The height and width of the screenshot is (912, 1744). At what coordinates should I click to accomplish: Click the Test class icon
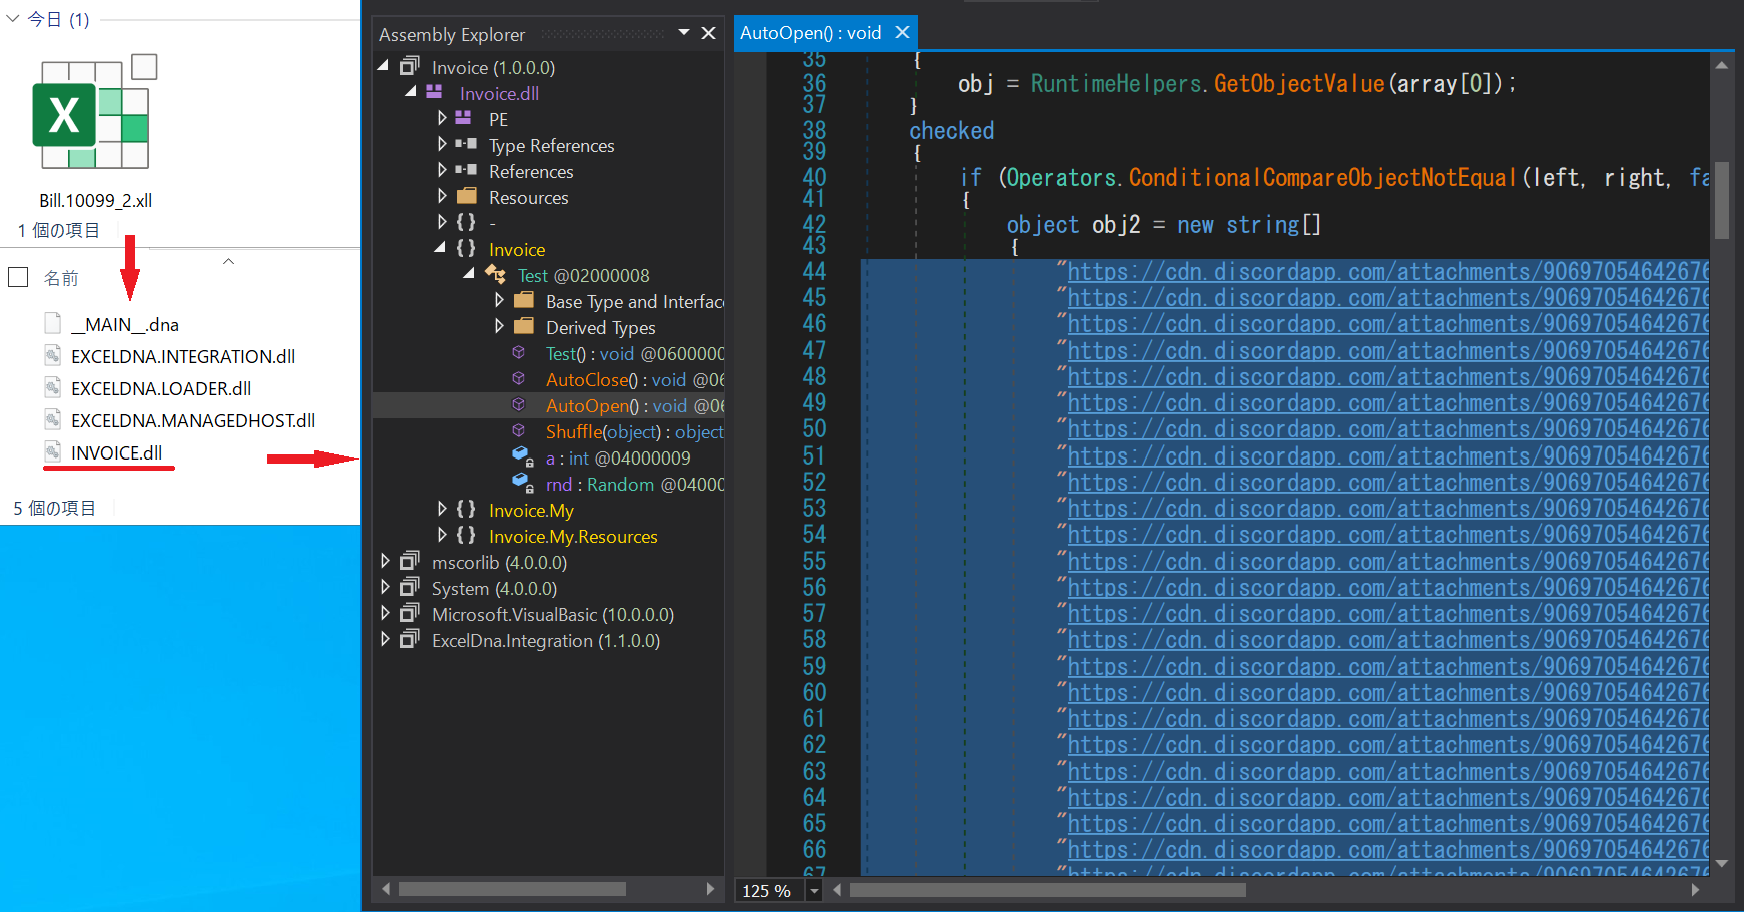tap(495, 274)
